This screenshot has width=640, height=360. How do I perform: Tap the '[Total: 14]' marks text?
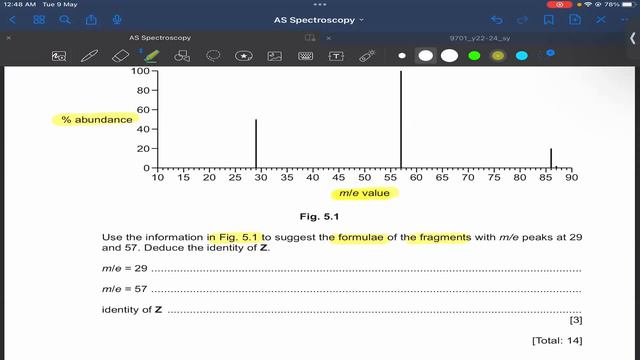(557, 340)
